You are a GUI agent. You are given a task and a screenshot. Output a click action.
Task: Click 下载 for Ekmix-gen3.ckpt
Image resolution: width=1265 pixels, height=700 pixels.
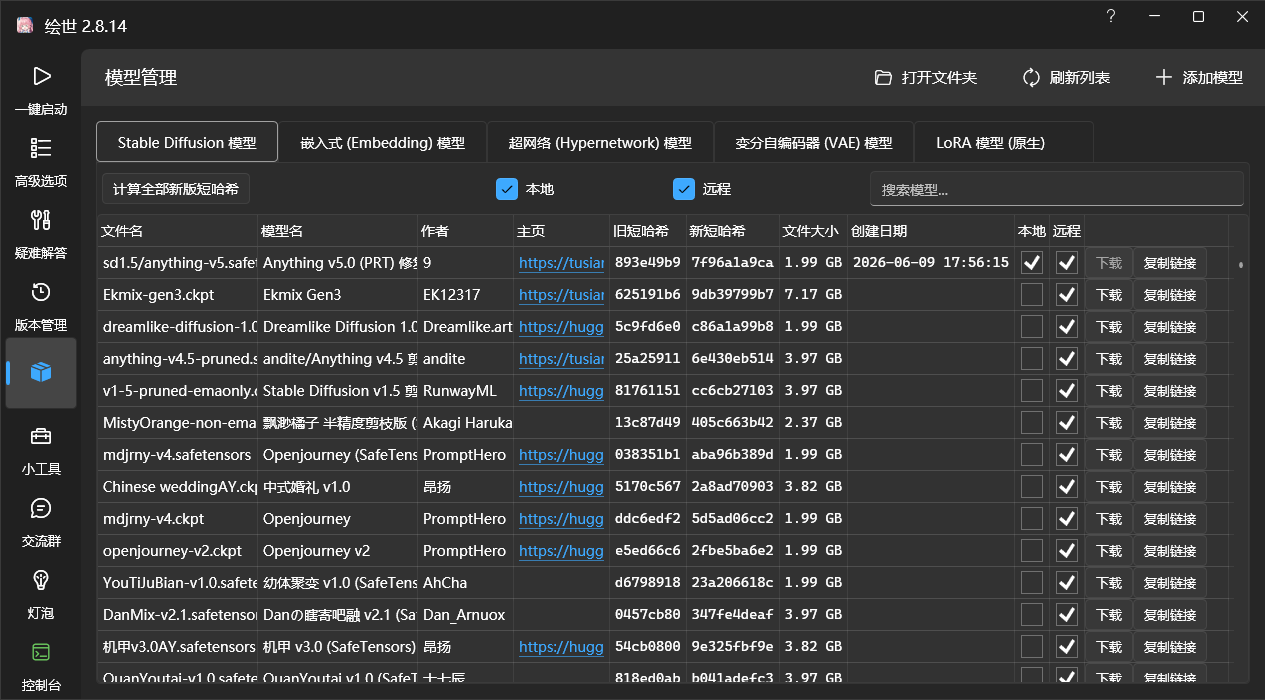(x=1109, y=295)
